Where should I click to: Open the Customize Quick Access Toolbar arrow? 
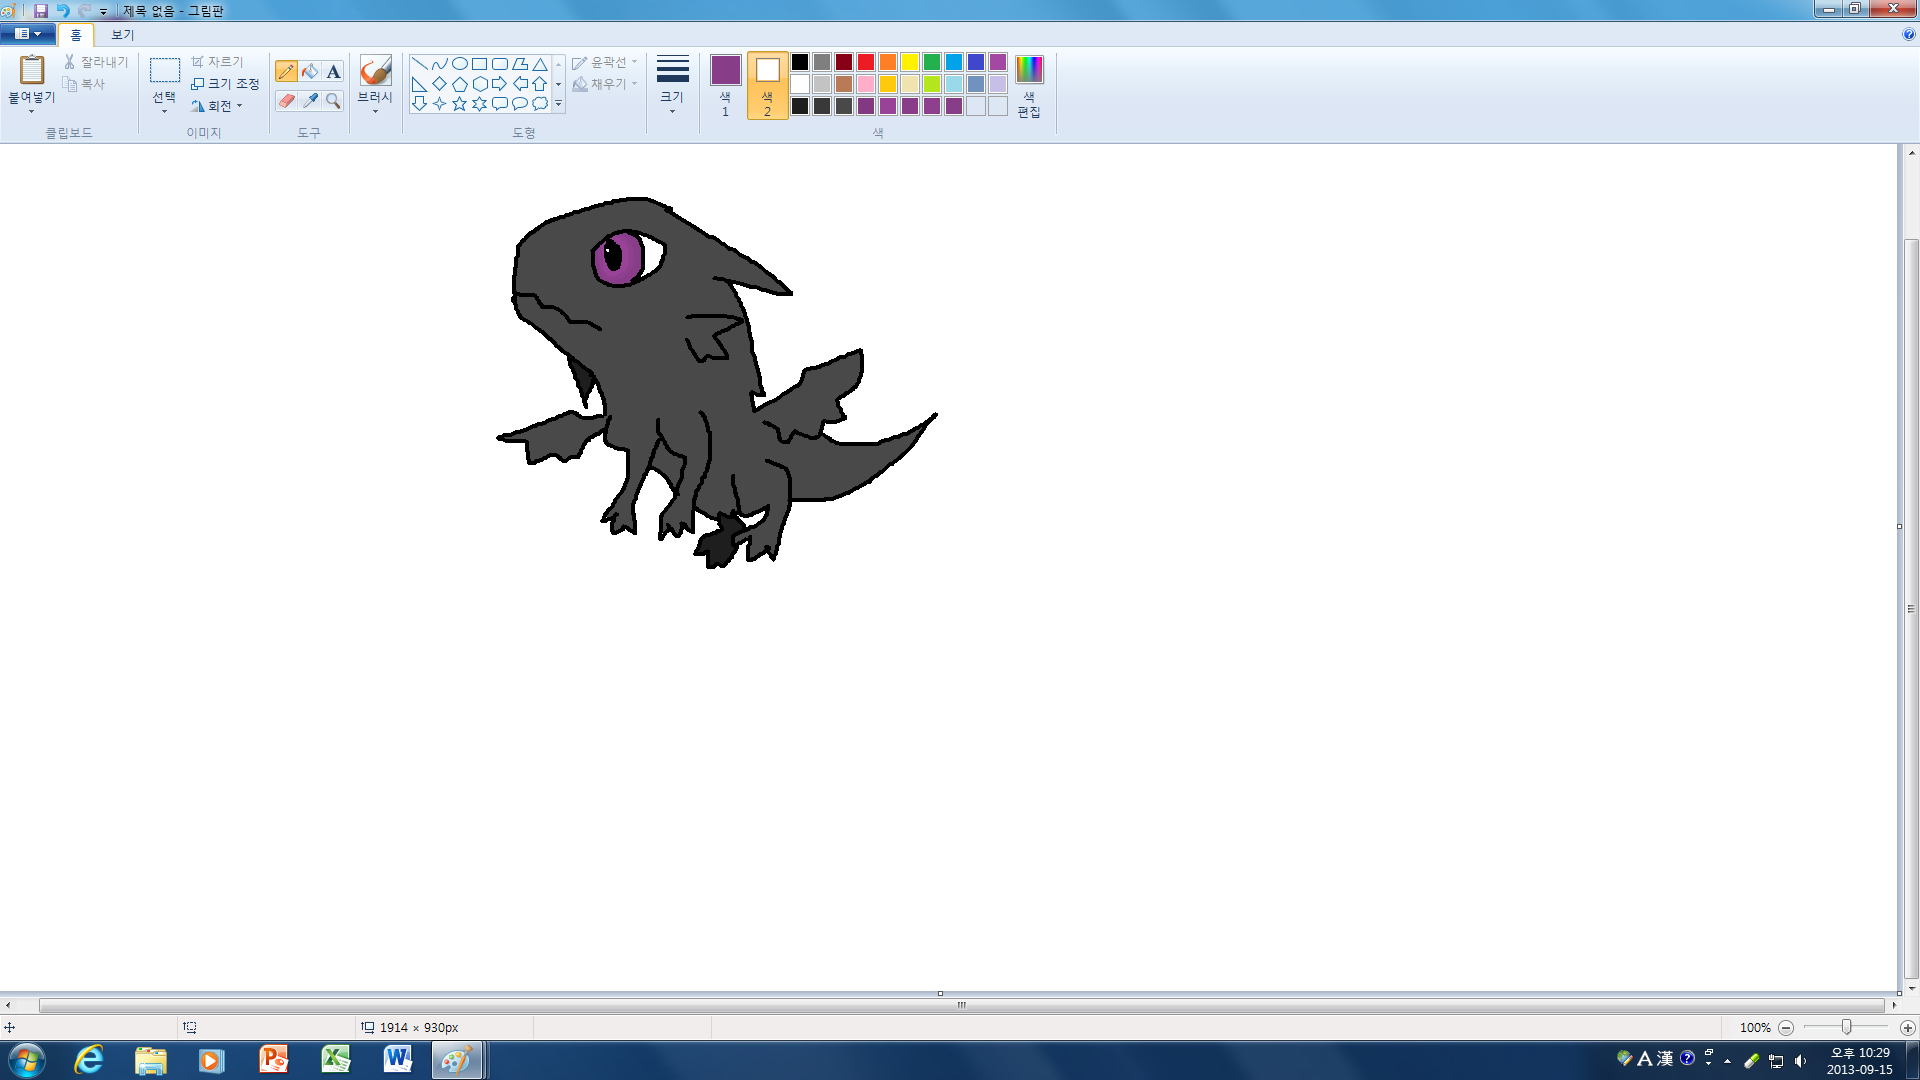click(103, 11)
